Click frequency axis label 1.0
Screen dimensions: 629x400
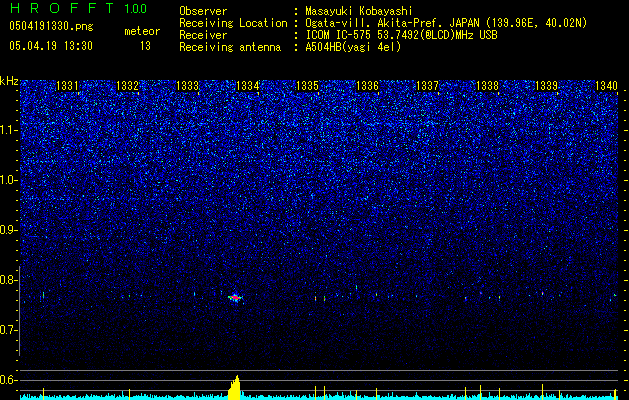click(8, 180)
